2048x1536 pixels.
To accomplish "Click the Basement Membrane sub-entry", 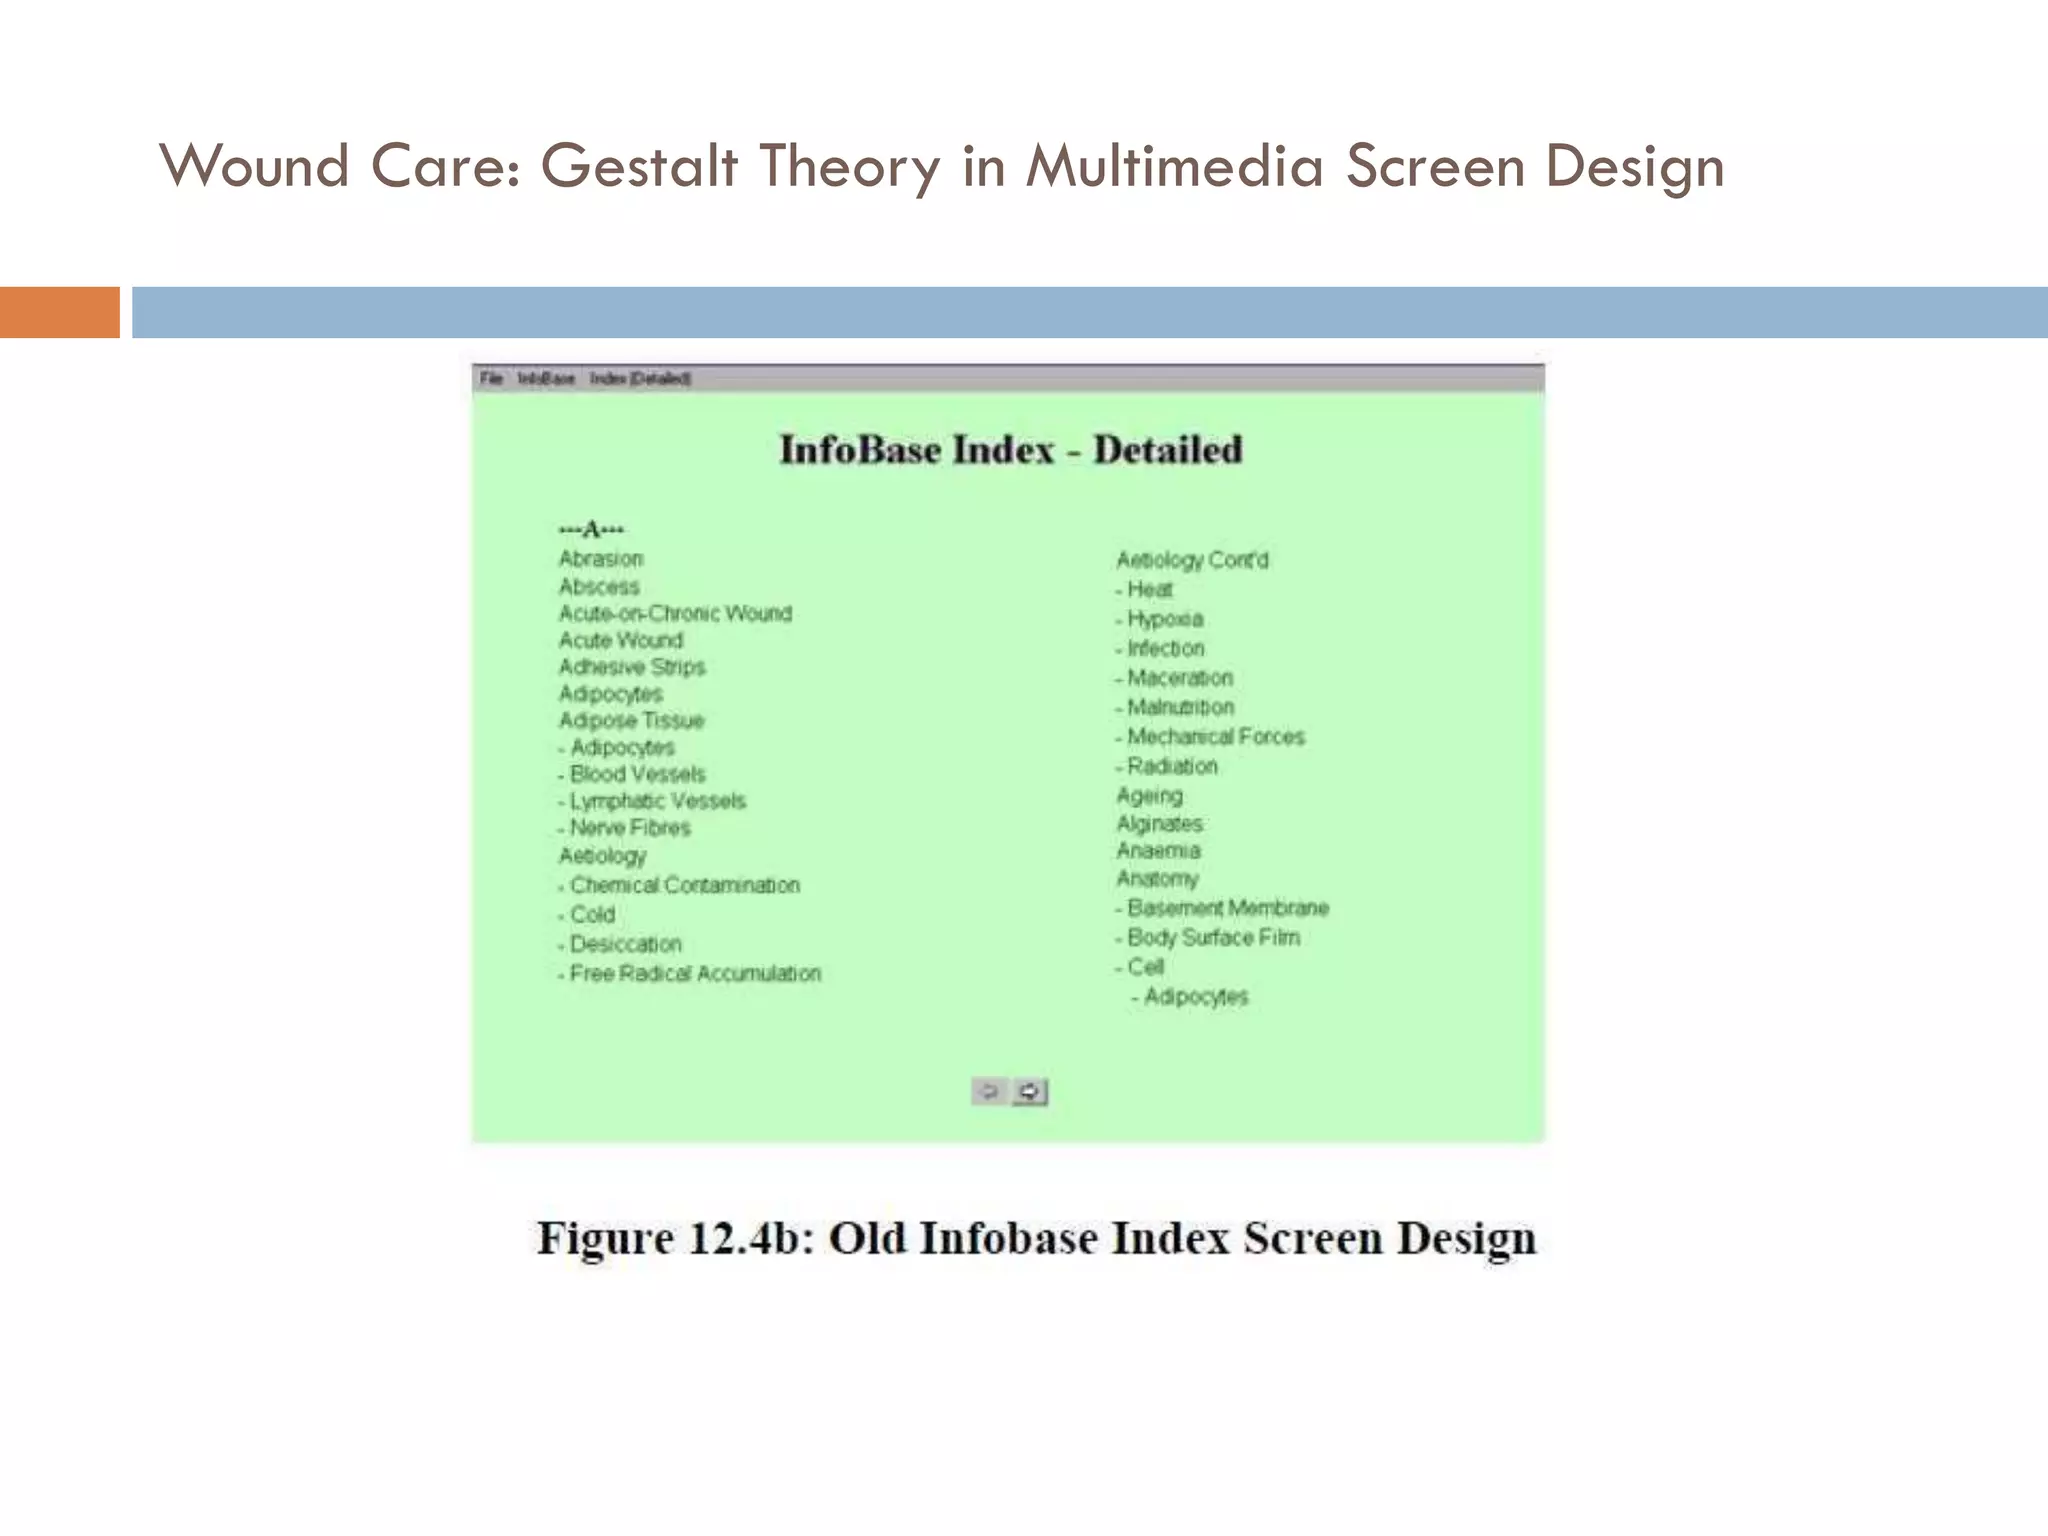I will coord(1222,908).
